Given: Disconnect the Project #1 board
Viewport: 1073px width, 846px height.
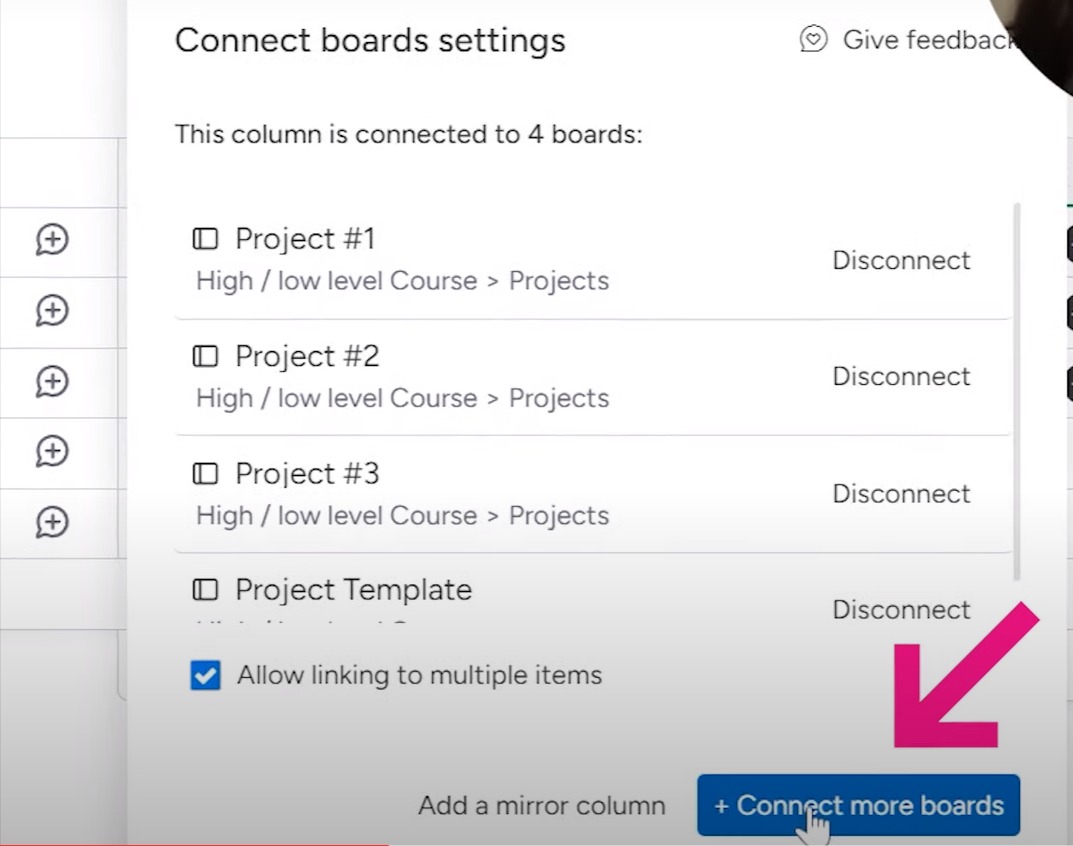Looking at the screenshot, I should 900,260.
